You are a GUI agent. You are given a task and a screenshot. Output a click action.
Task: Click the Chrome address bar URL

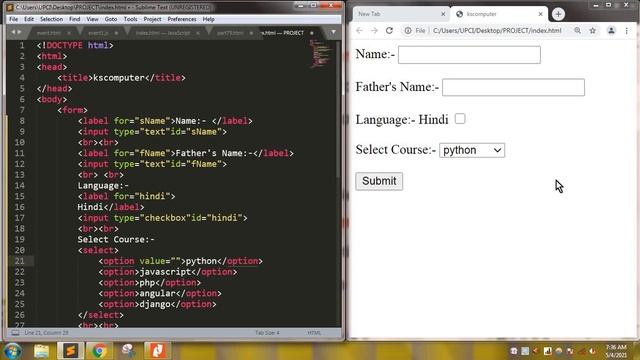497,31
